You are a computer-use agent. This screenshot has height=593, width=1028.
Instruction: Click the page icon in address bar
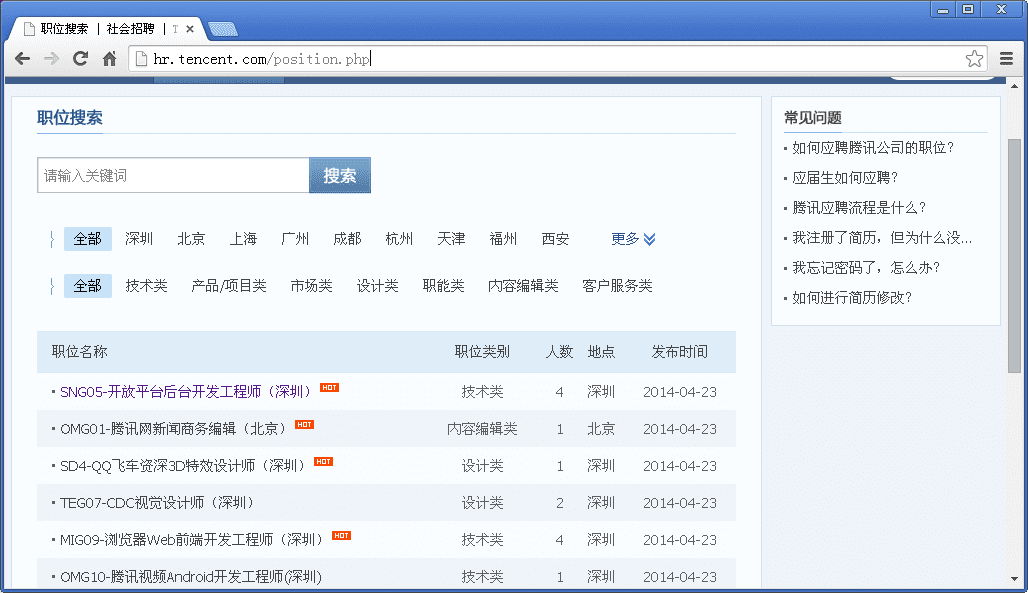tap(141, 58)
